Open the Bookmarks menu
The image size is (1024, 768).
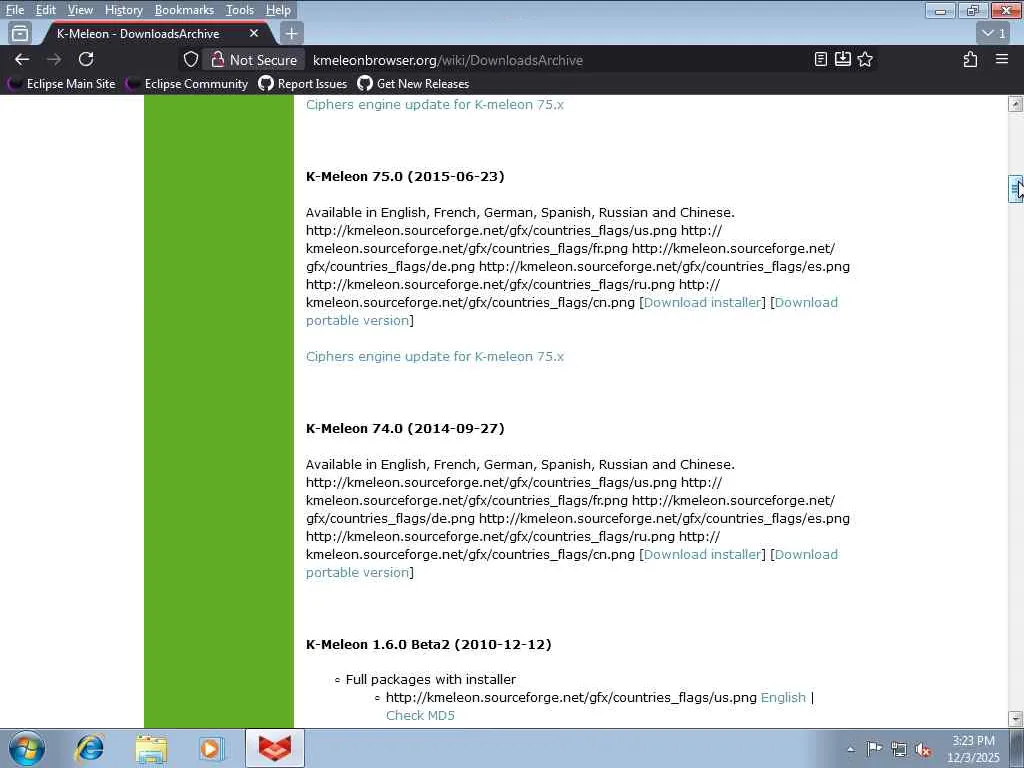point(184,10)
